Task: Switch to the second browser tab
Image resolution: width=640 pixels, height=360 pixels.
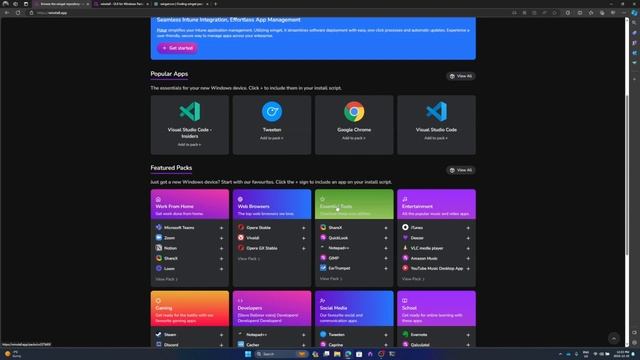Action: click(x=121, y=4)
